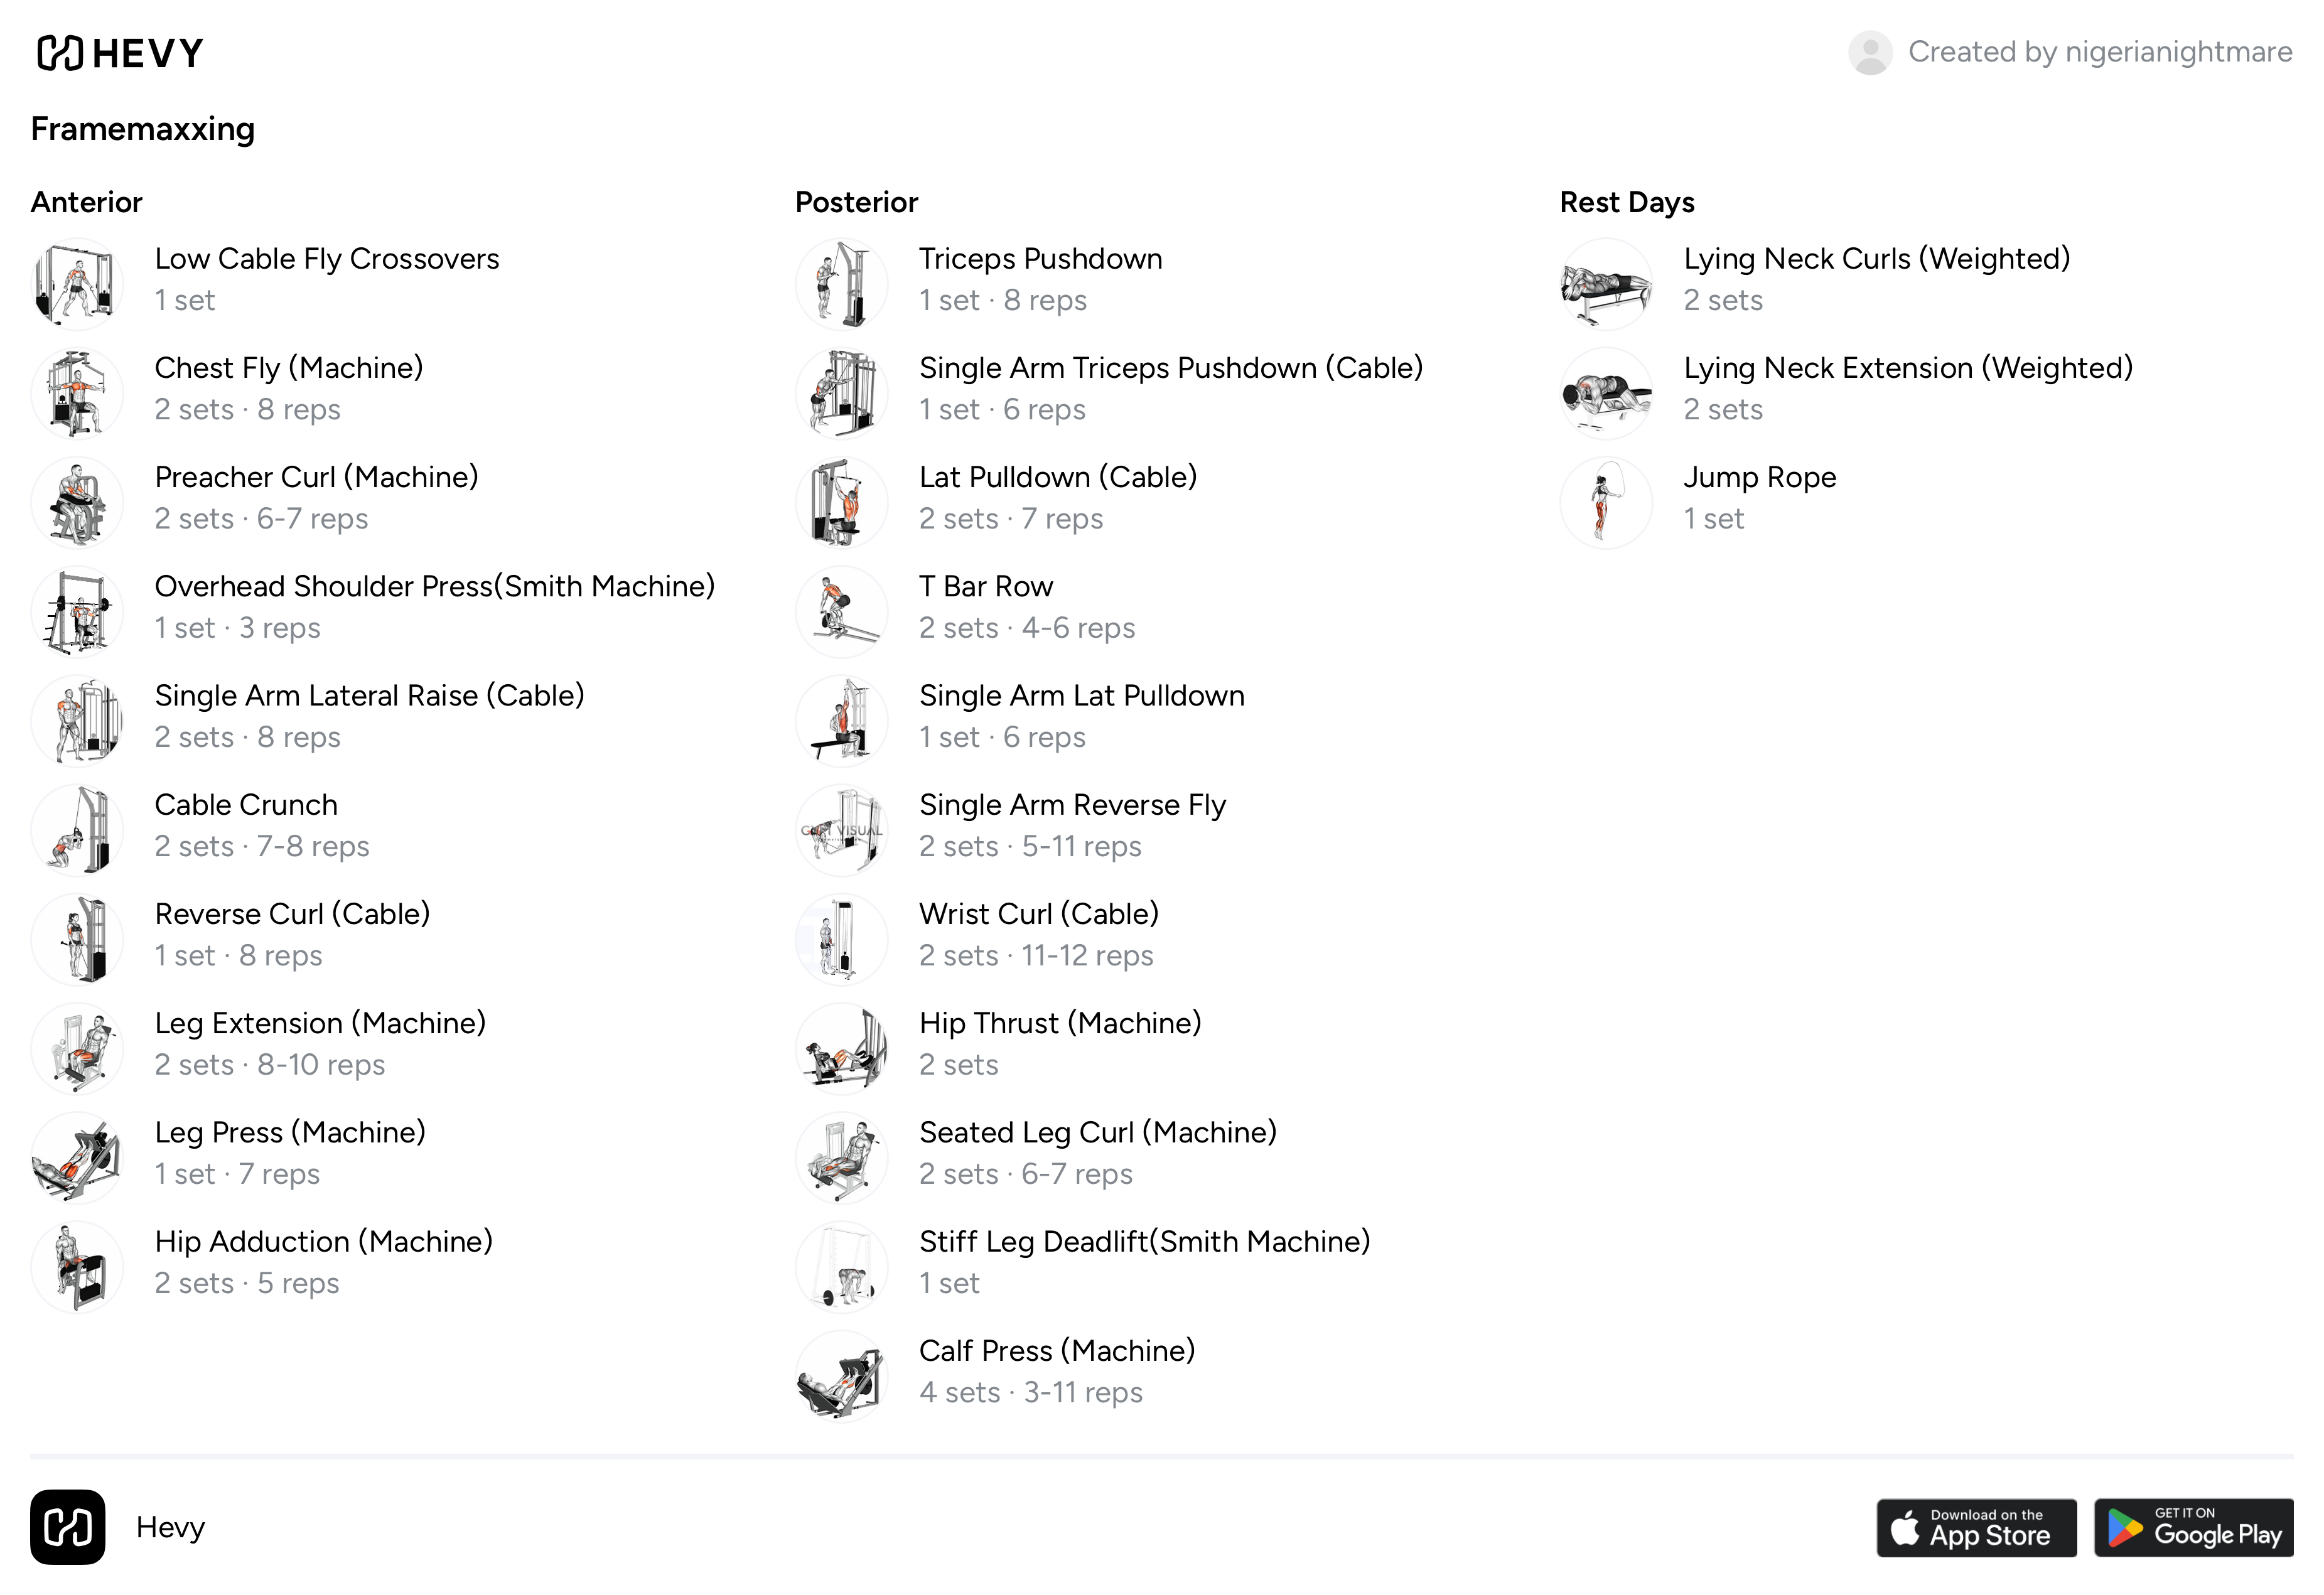Click the Single Arm Reverse Fly thumbnail
The height and width of the screenshot is (1595, 2324).
pyautogui.click(x=842, y=830)
